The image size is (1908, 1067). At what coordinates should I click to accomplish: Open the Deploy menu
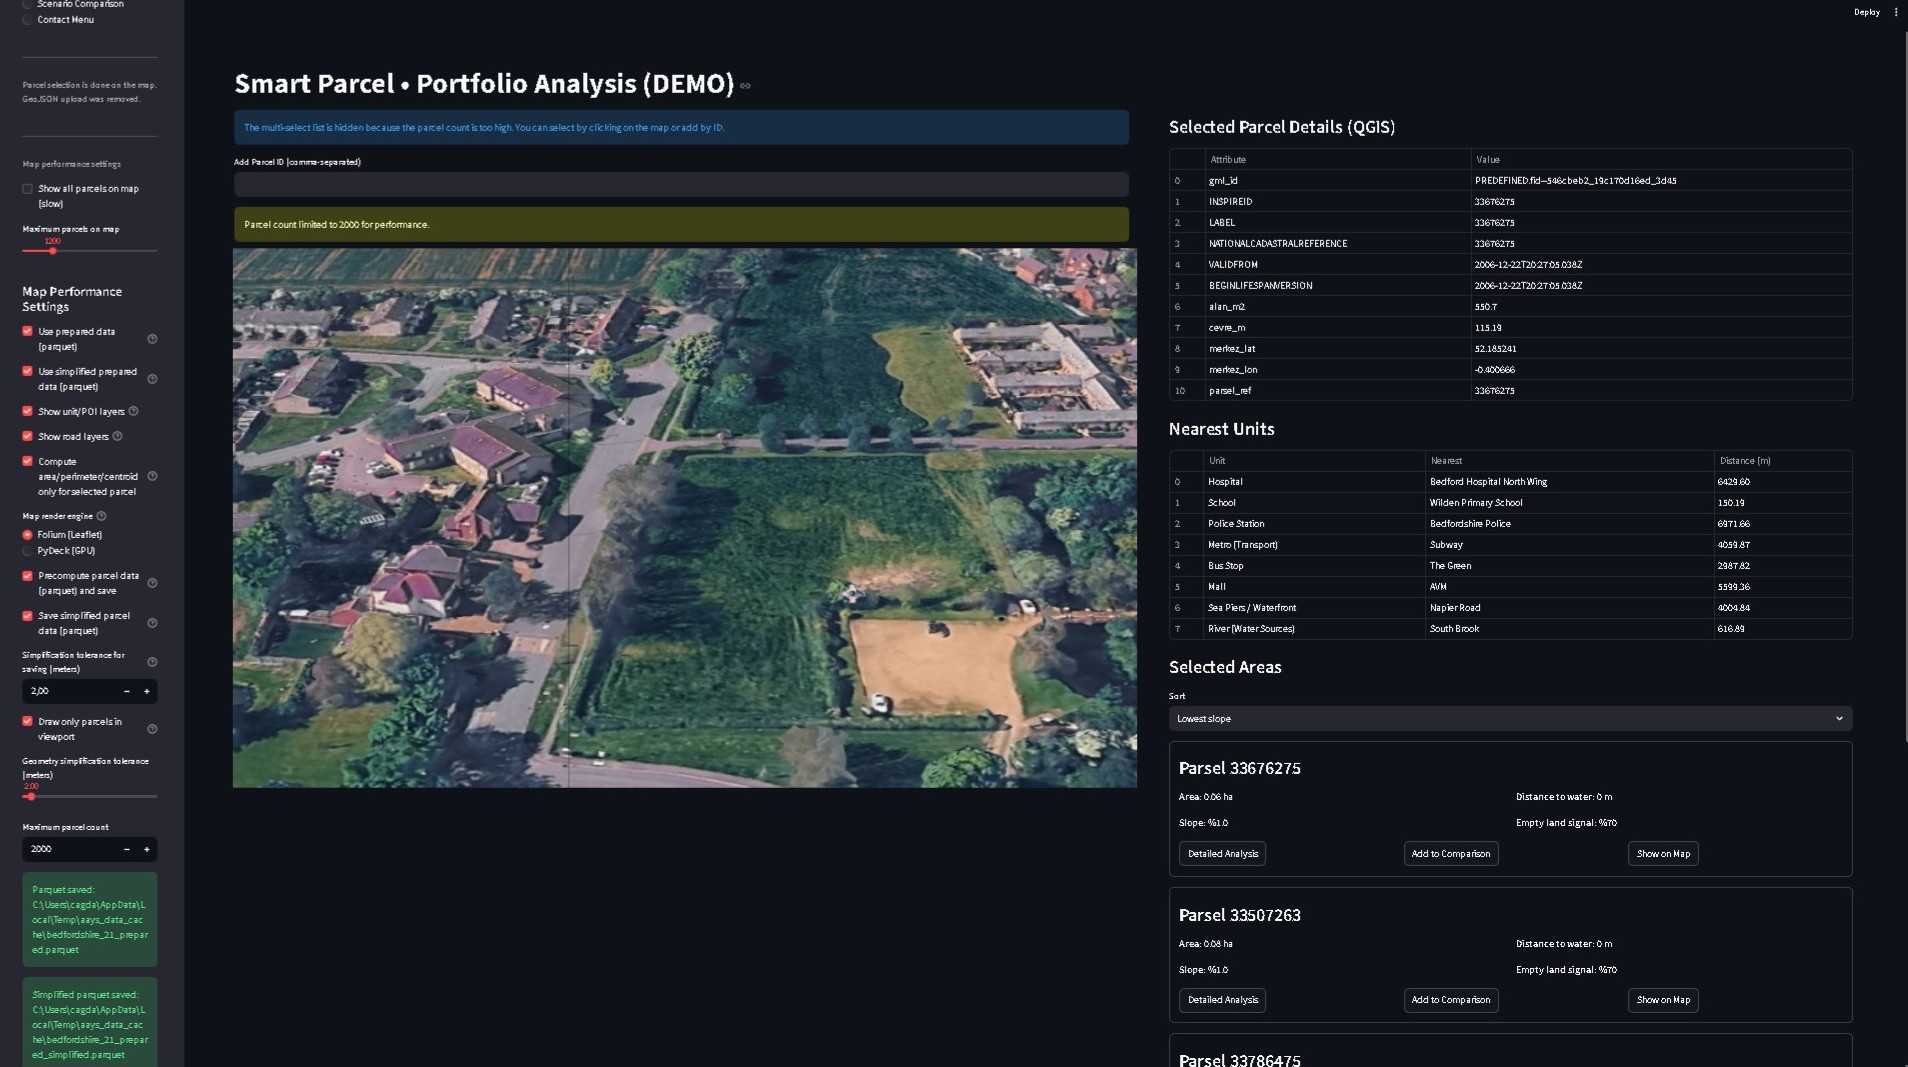pos(1866,11)
